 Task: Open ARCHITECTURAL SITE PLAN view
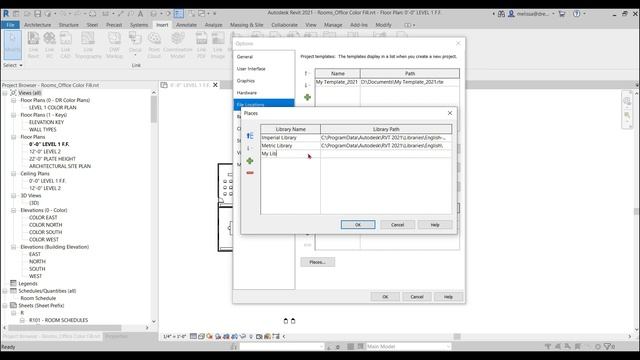click(x=60, y=167)
